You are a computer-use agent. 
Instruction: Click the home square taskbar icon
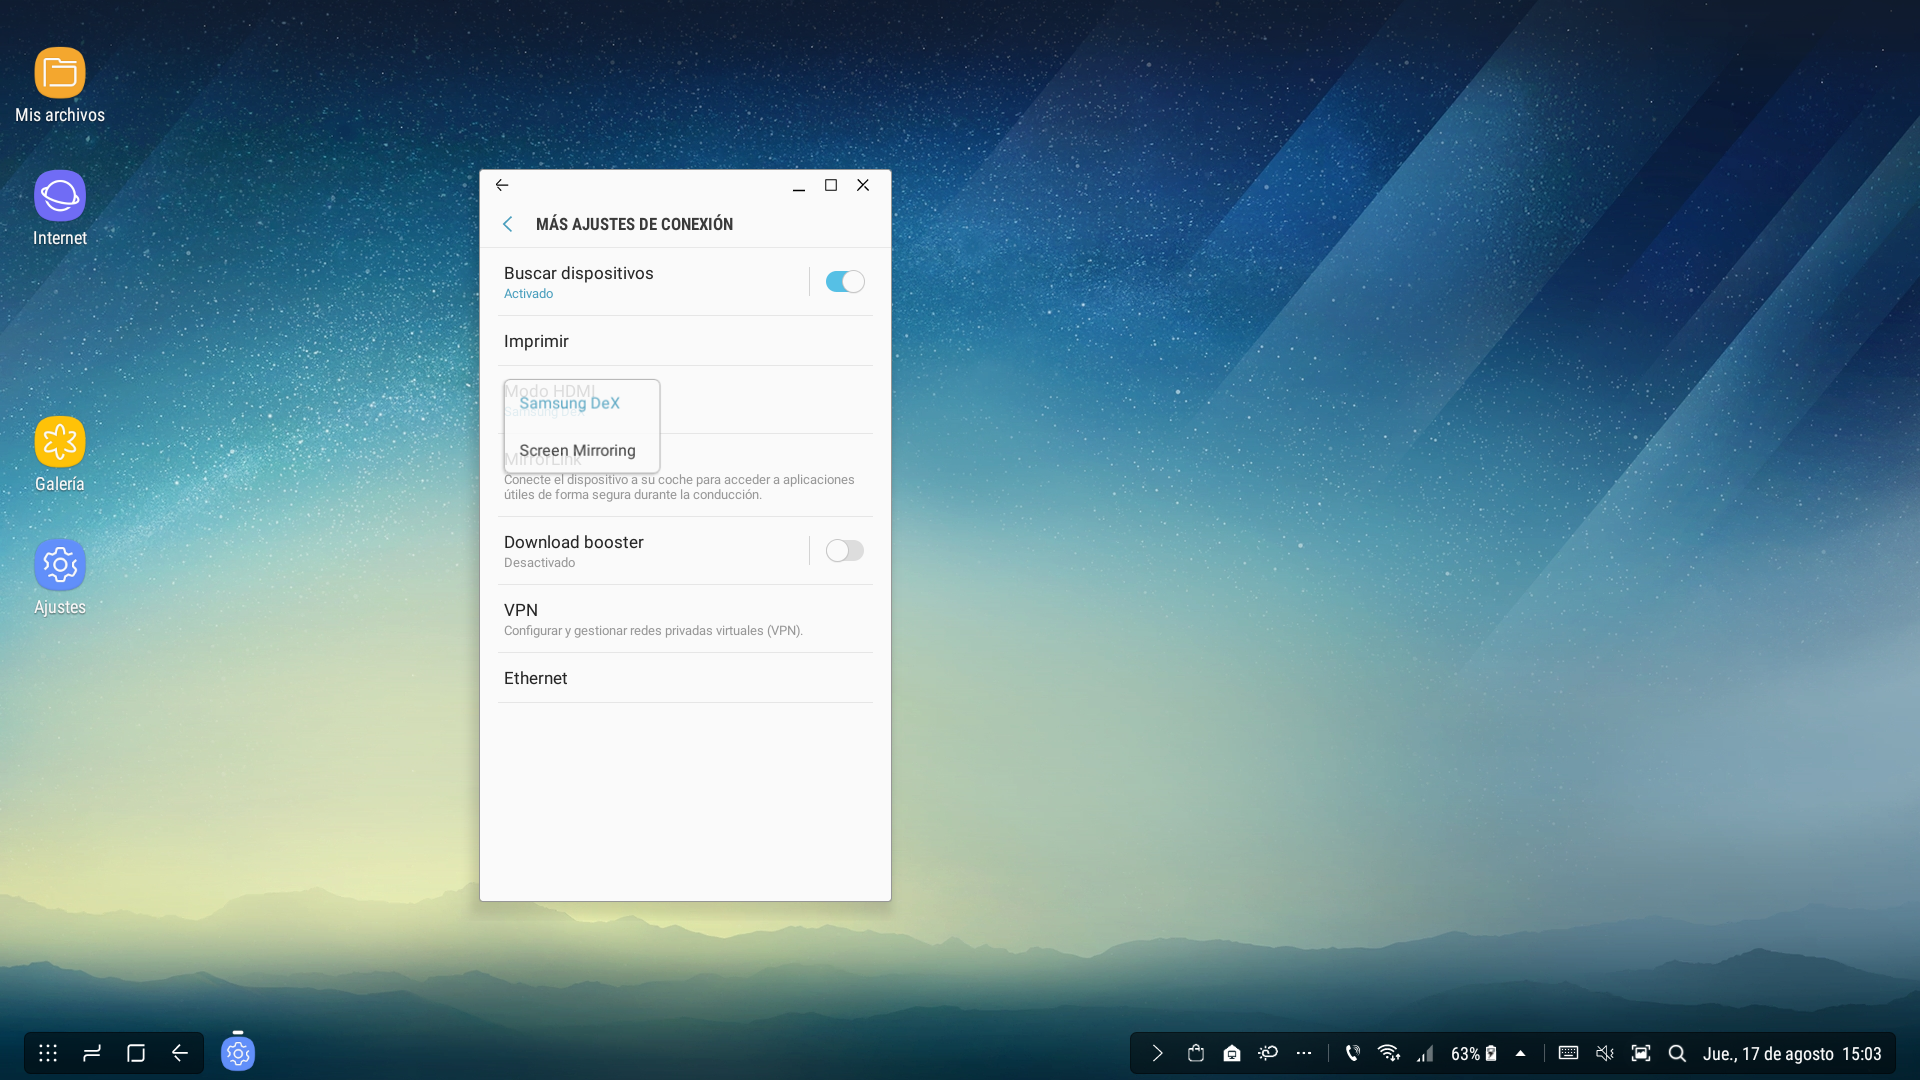[x=136, y=1053]
